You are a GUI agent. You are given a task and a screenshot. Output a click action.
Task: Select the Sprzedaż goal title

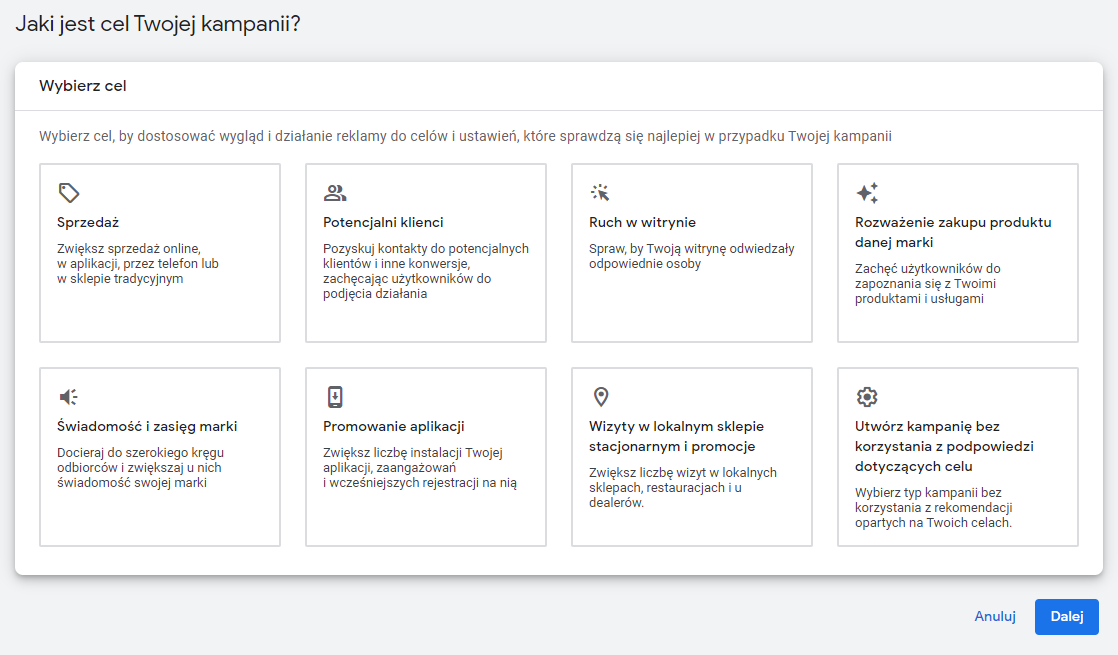88,222
